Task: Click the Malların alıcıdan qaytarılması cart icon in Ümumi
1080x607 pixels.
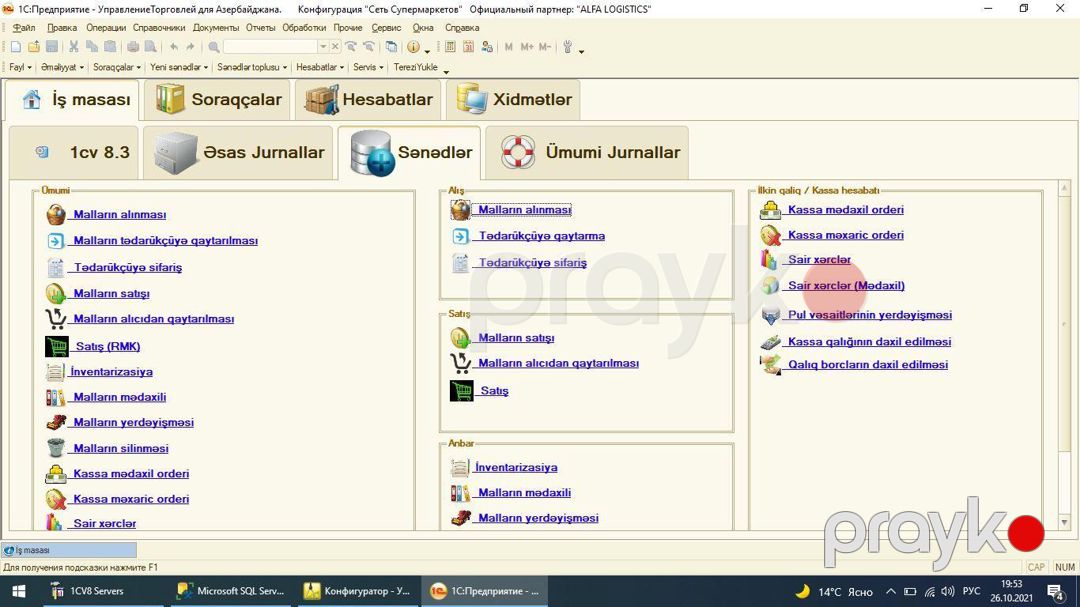Action: click(x=56, y=319)
